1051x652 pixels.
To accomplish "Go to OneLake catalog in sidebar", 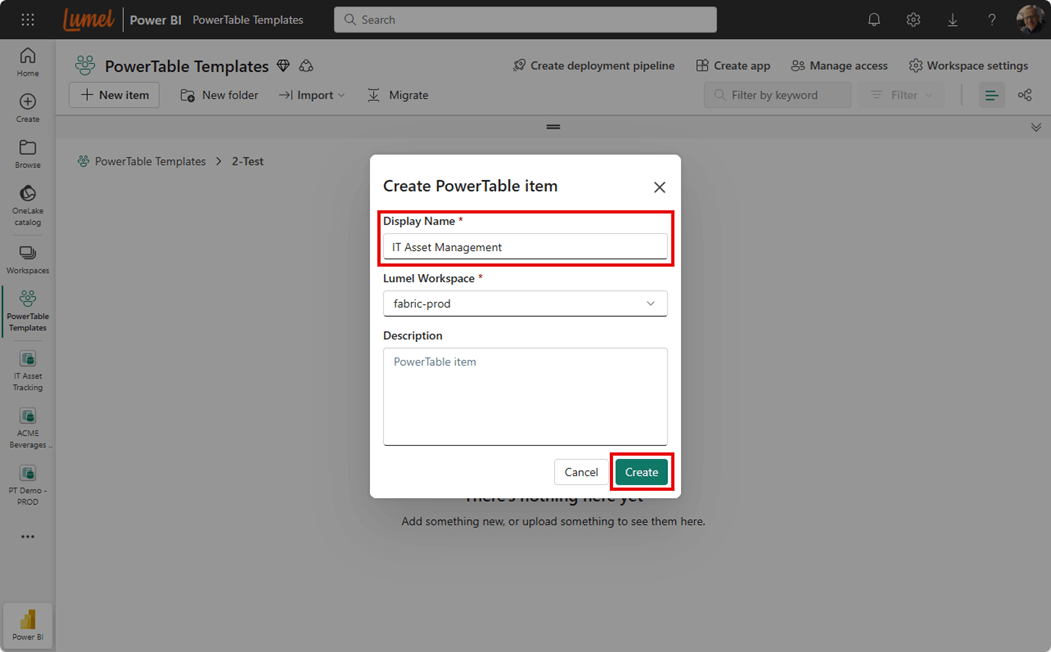I will pos(28,204).
